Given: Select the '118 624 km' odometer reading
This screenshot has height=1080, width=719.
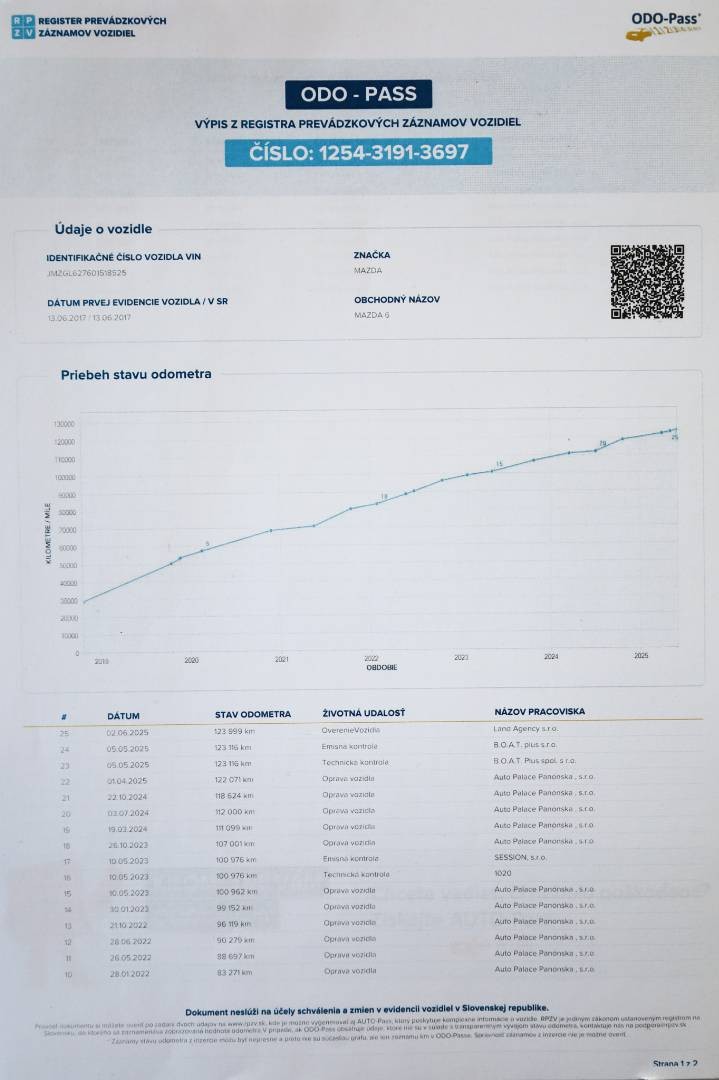Looking at the screenshot, I should [x=235, y=796].
